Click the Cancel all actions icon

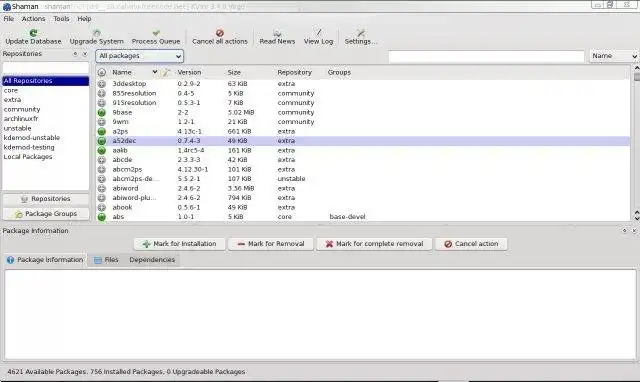220,33
